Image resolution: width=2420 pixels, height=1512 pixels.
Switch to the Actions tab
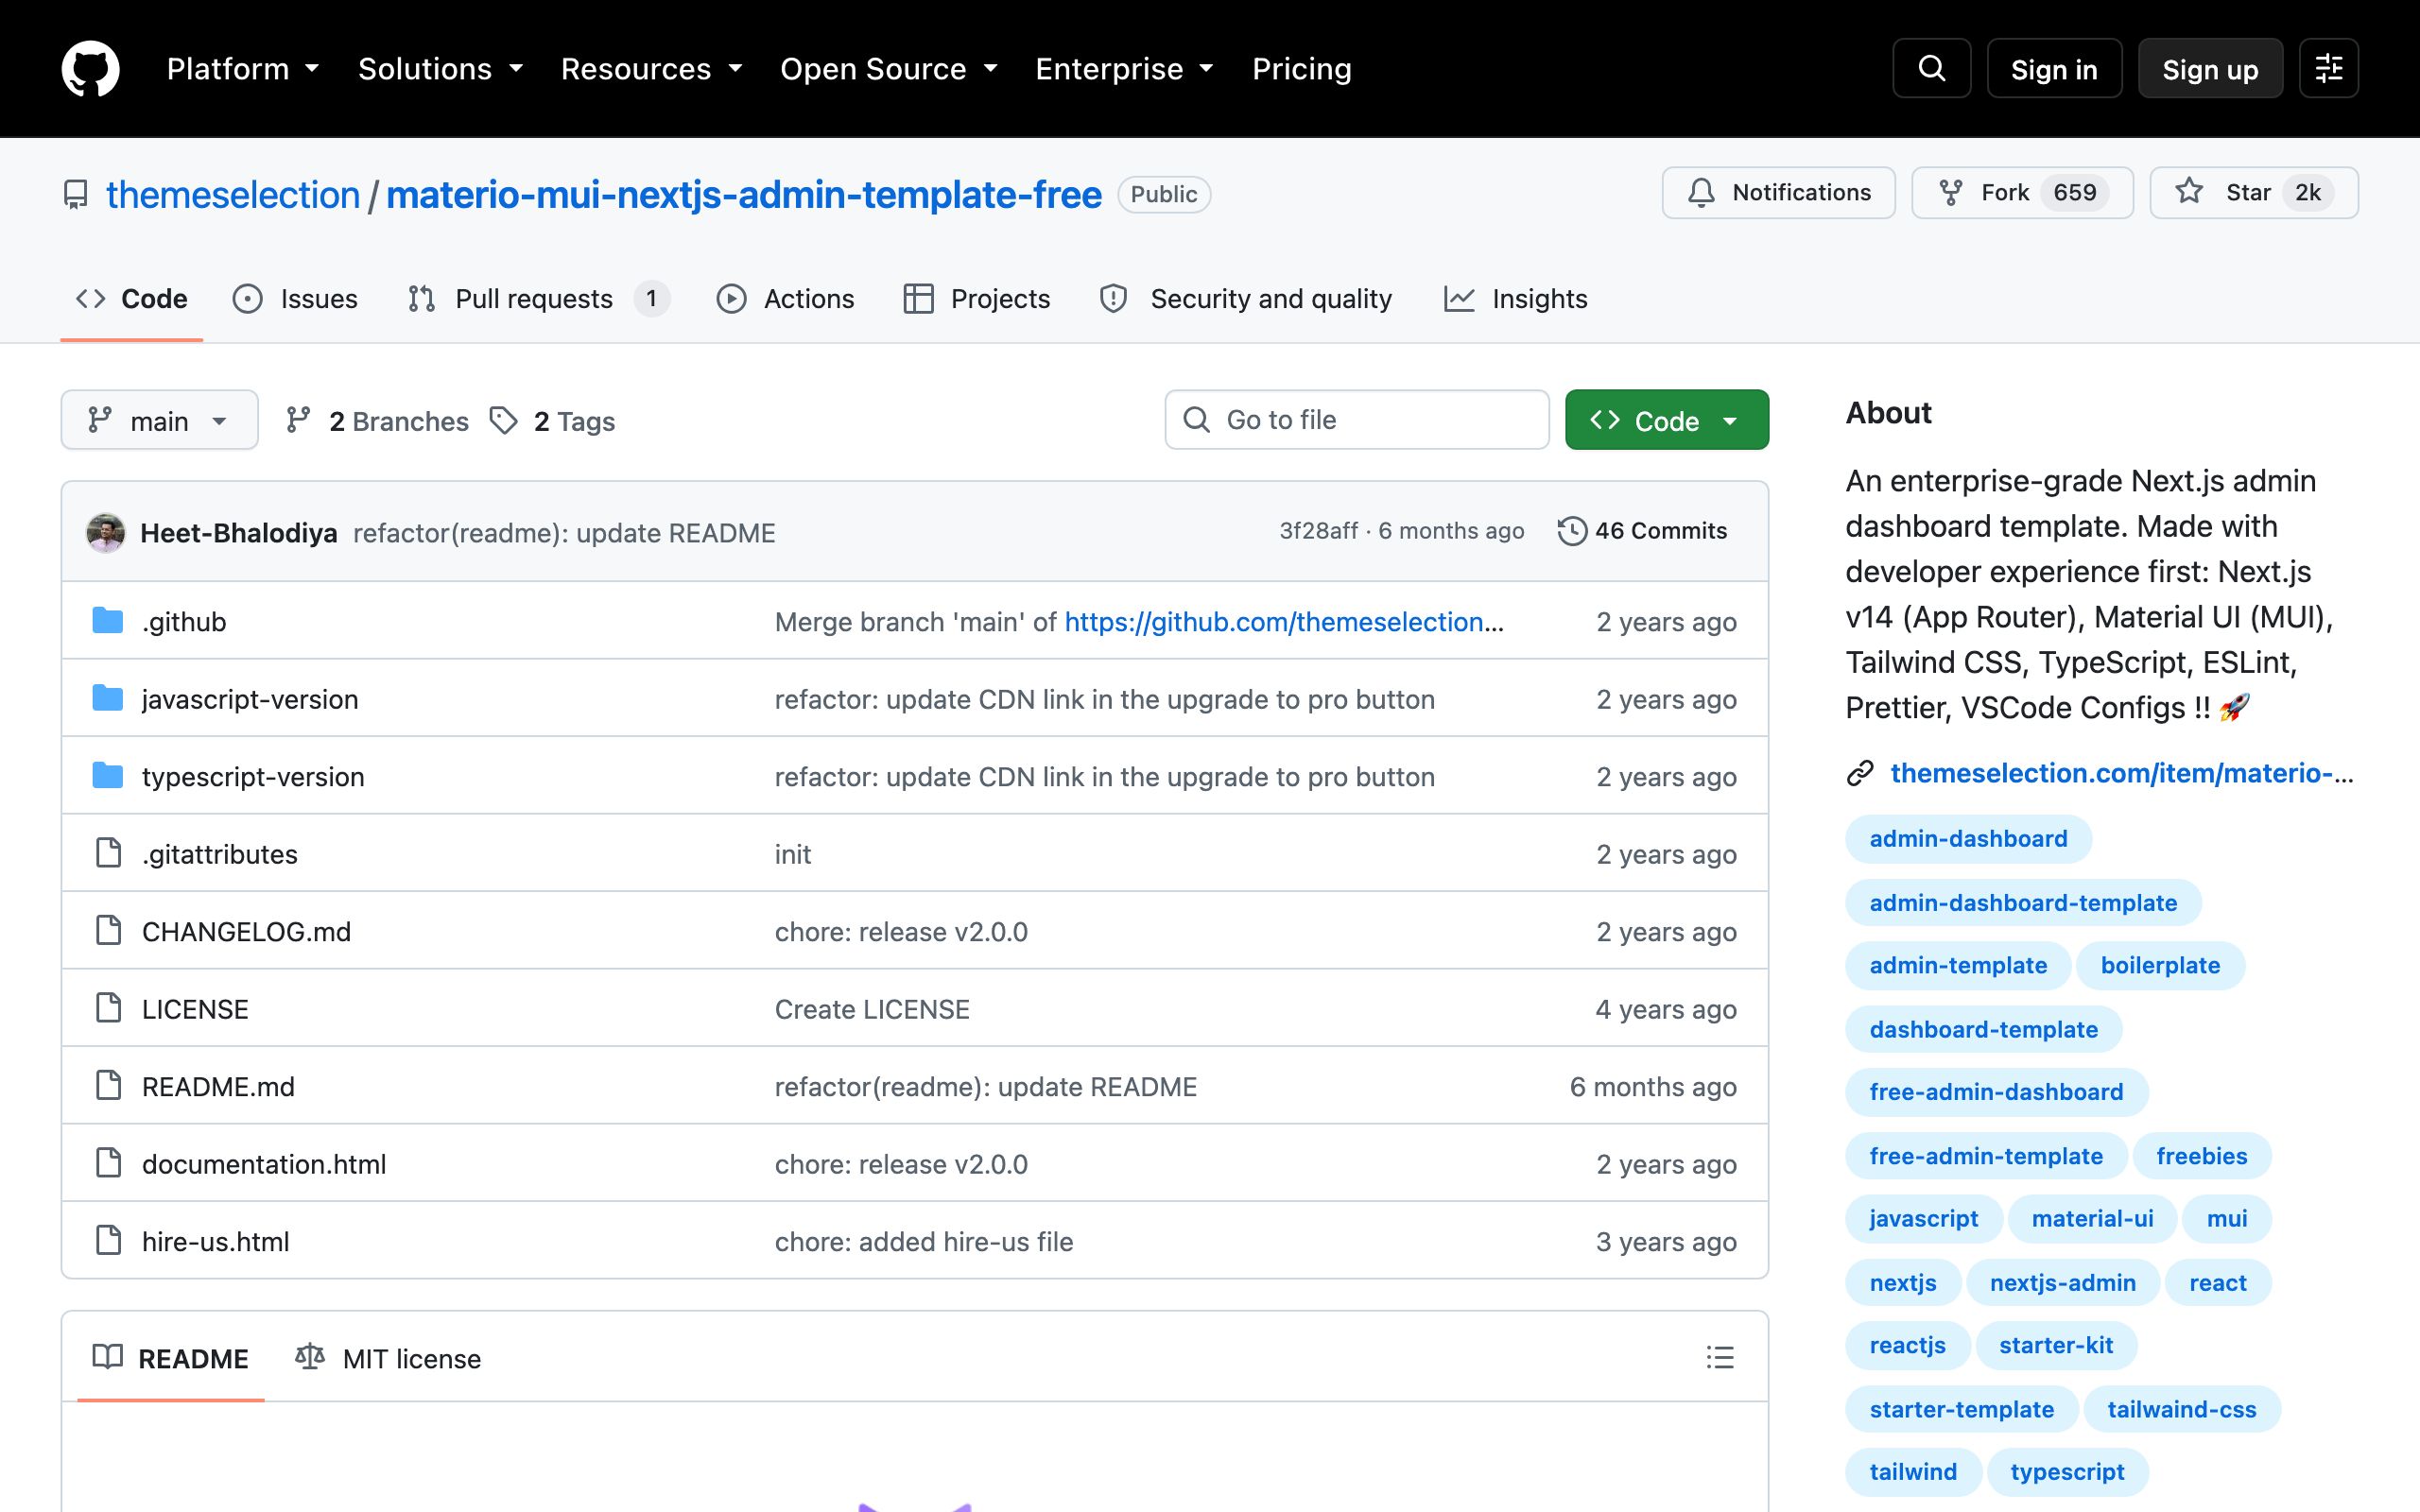[786, 299]
